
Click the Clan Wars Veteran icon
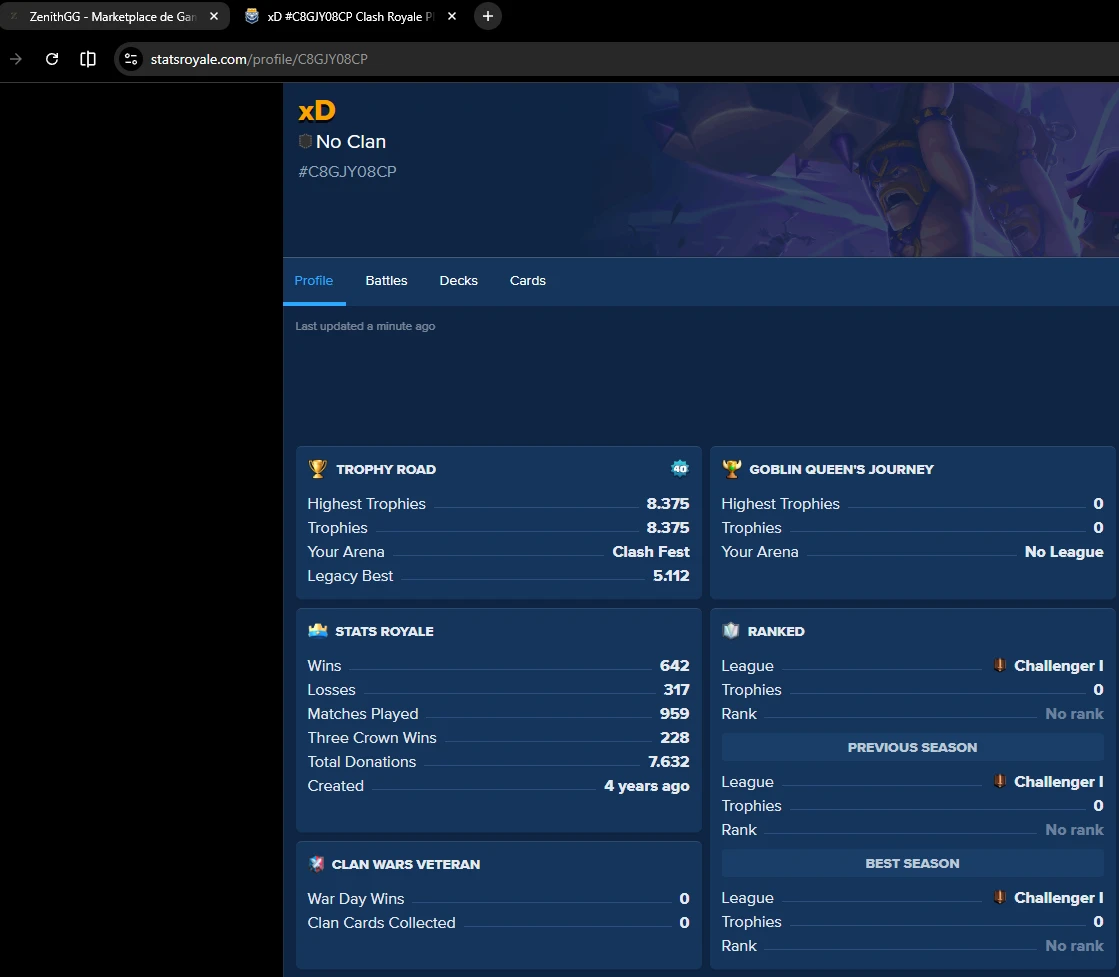coord(317,864)
